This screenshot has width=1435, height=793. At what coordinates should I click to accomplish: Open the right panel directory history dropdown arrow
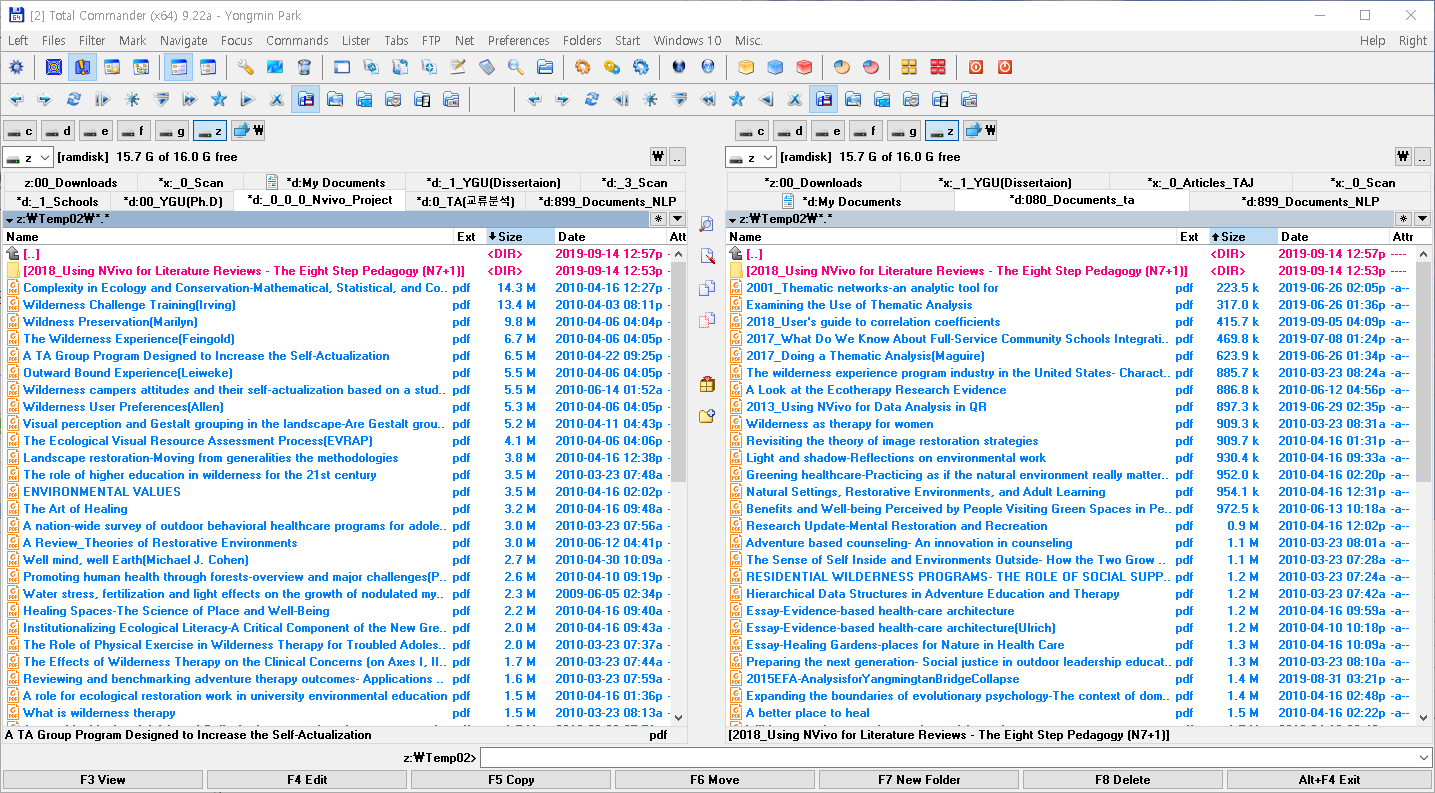point(1423,219)
